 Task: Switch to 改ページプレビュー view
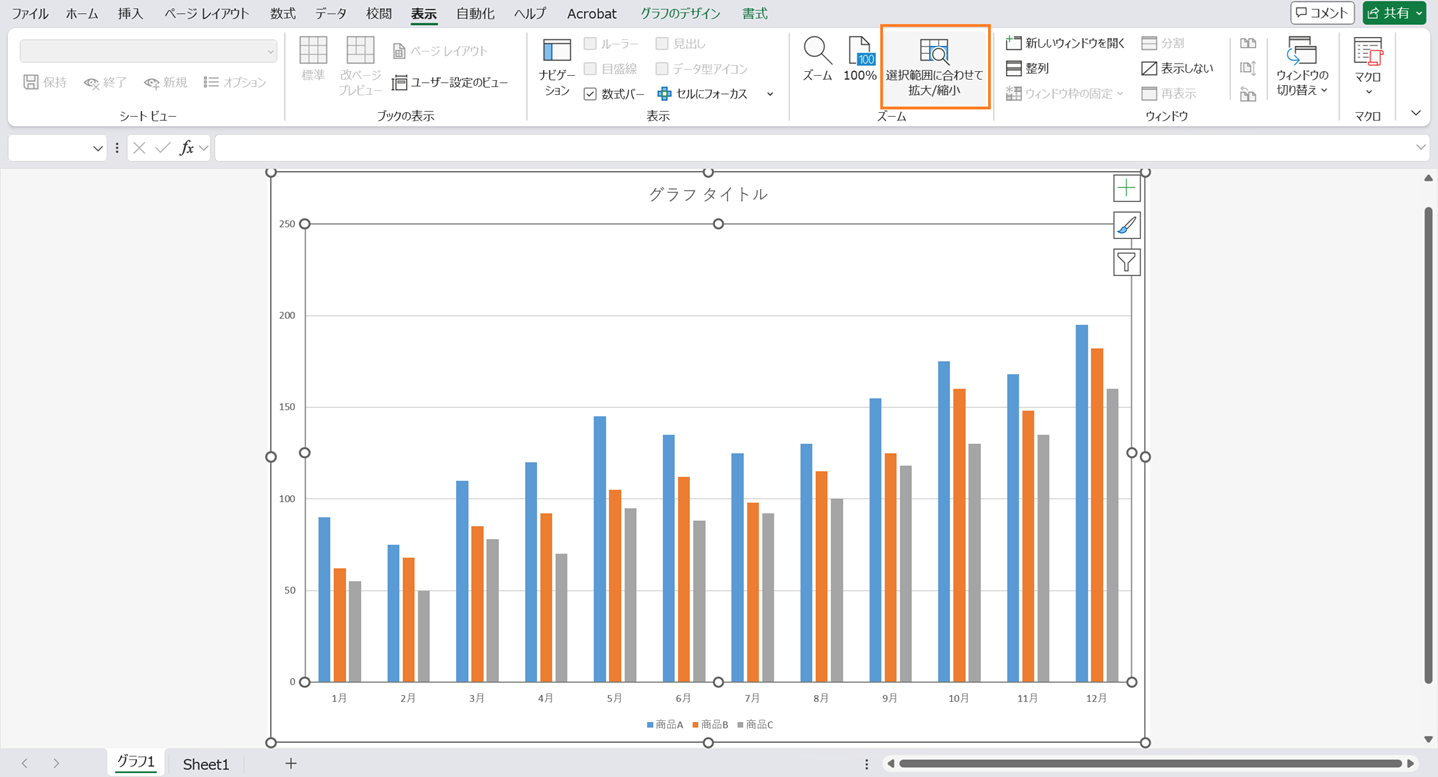360,65
